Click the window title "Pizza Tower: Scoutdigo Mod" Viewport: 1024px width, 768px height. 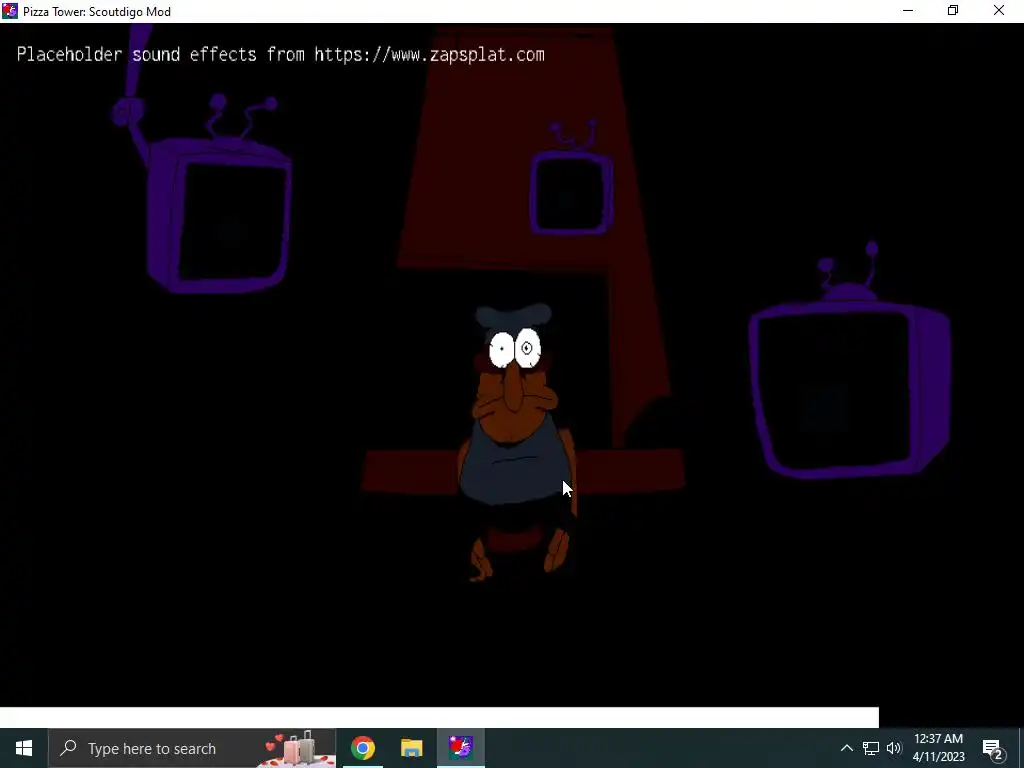(x=97, y=12)
